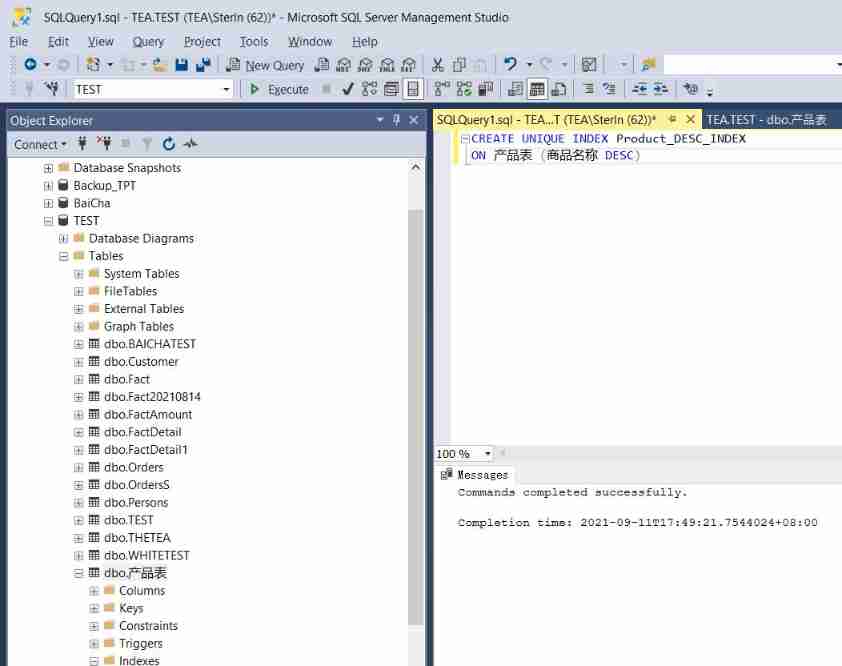Click the Refresh icon in Object Explorer
Screen dimensions: 842x666
(x=169, y=144)
